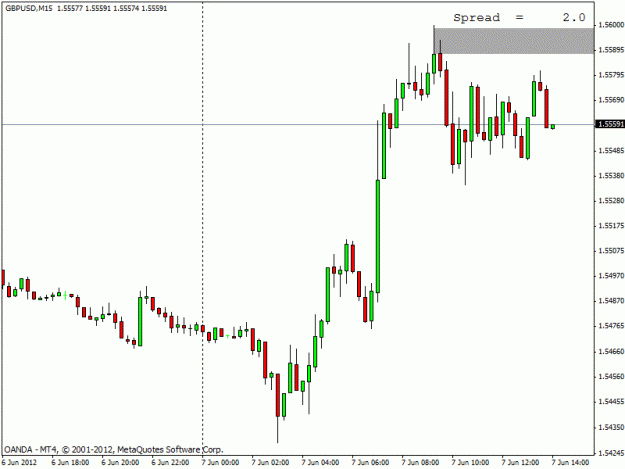Click the 6 Jun 18:00 time label

[x=70, y=462]
